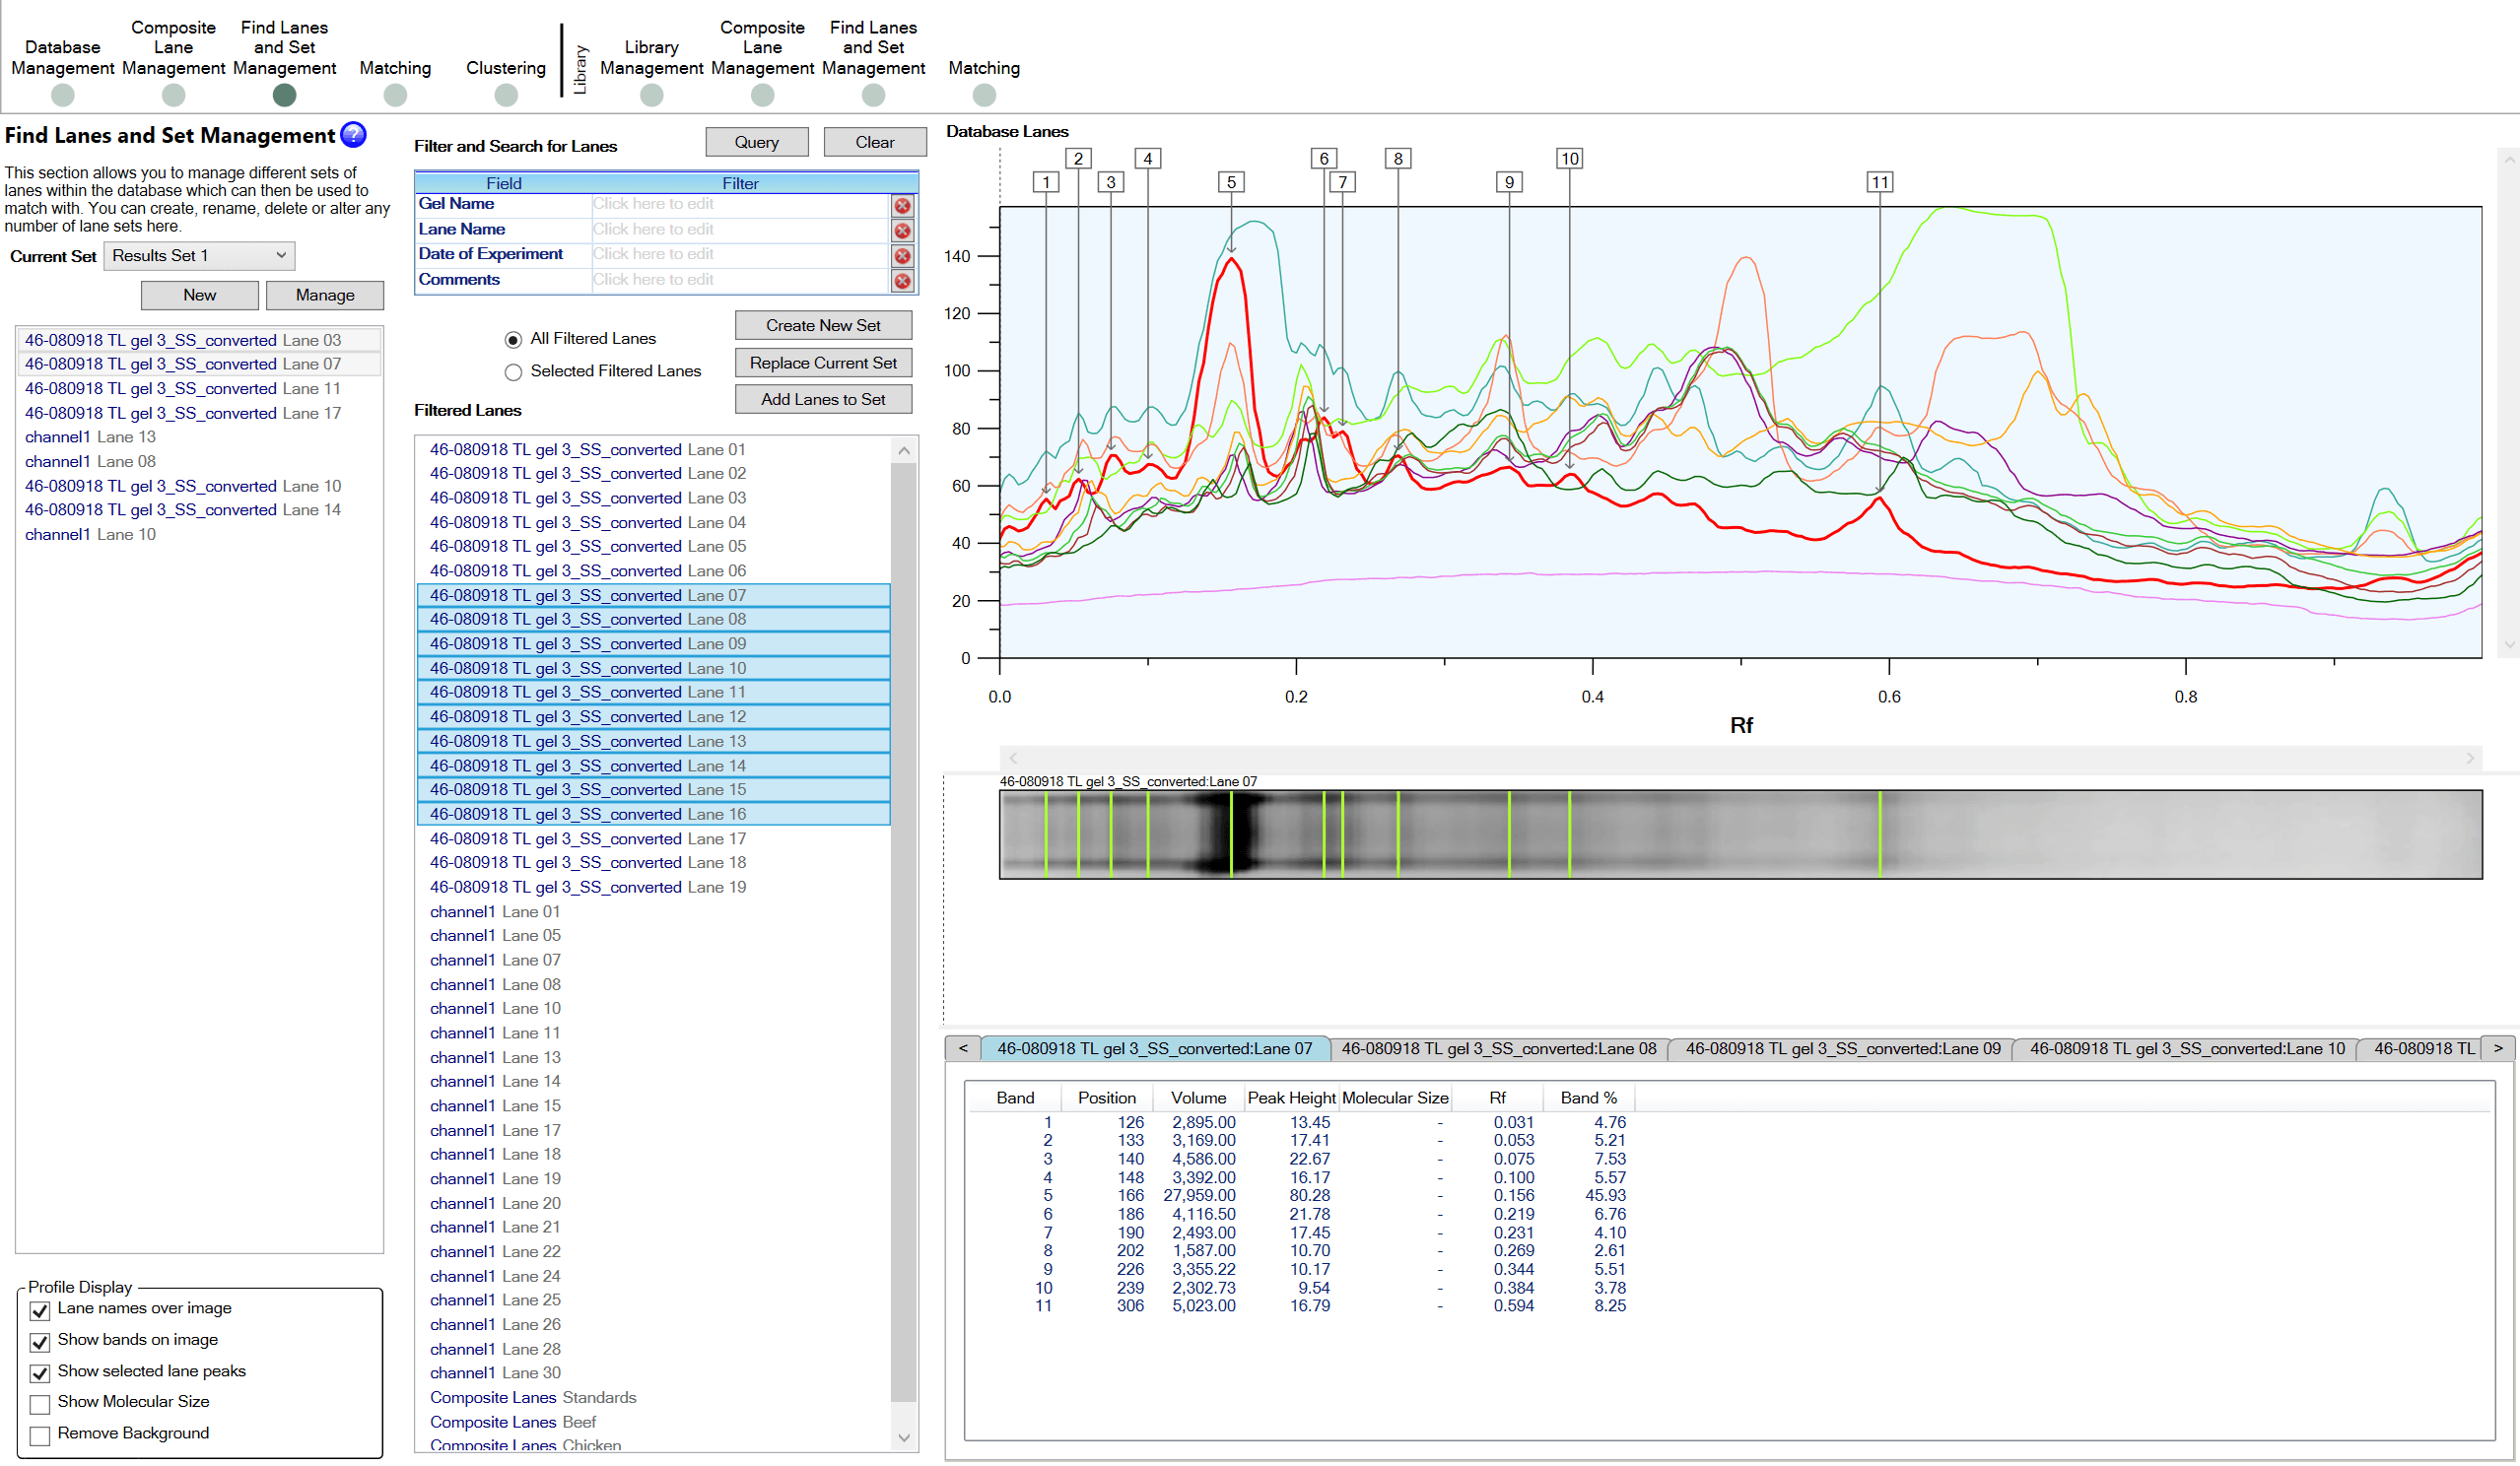Toggle Lane names over image checkbox
This screenshot has height=1466, width=2520.
click(x=40, y=1310)
